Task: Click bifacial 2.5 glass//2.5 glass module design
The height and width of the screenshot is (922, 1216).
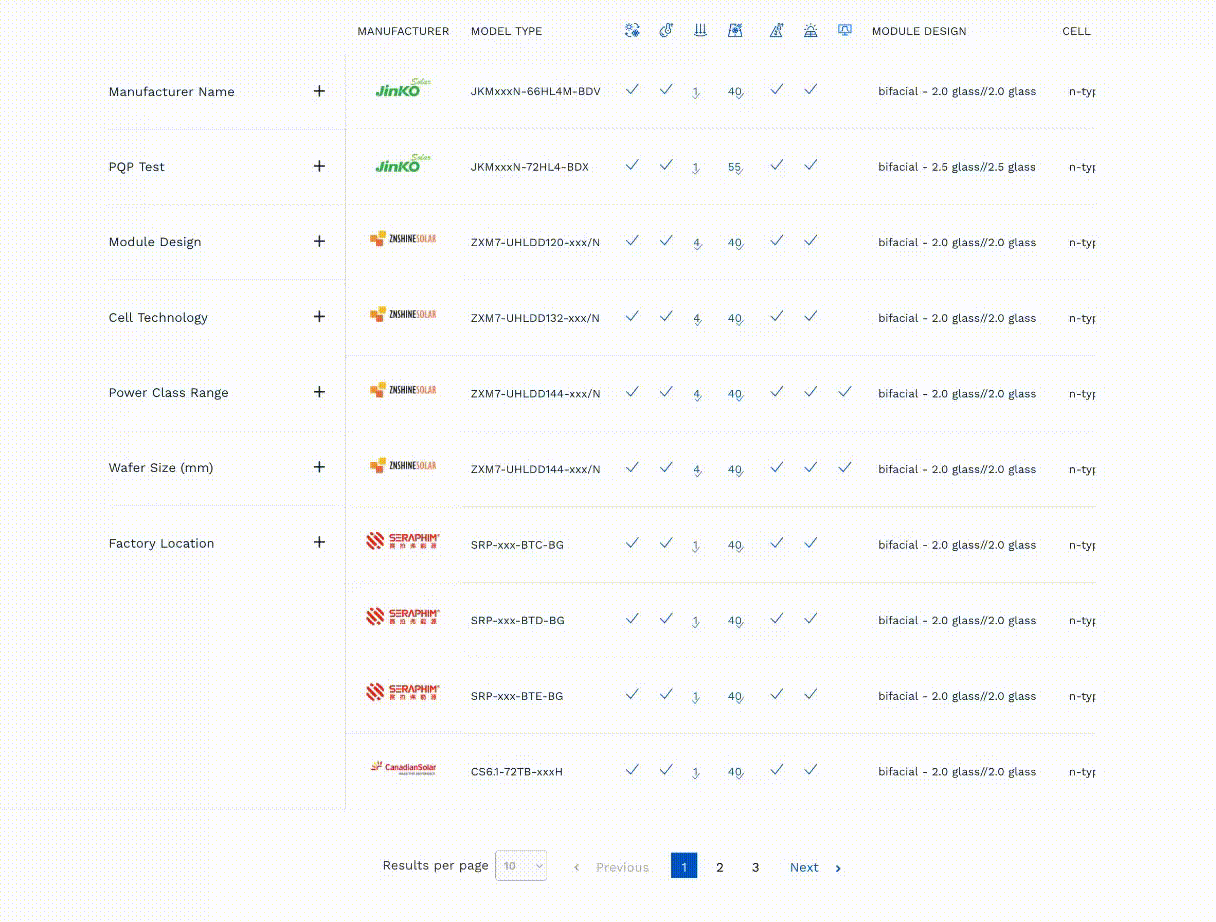Action: coord(957,167)
